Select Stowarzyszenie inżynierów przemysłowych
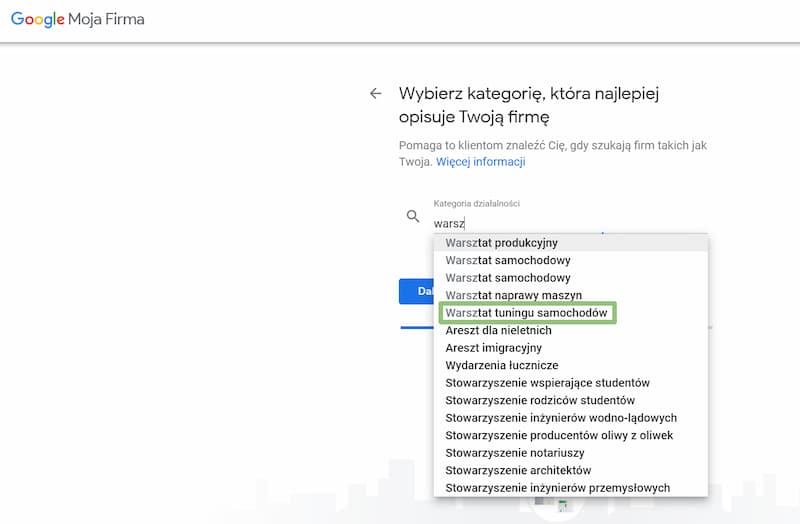Screen dimensions: 800x524 [x=570, y=488]
